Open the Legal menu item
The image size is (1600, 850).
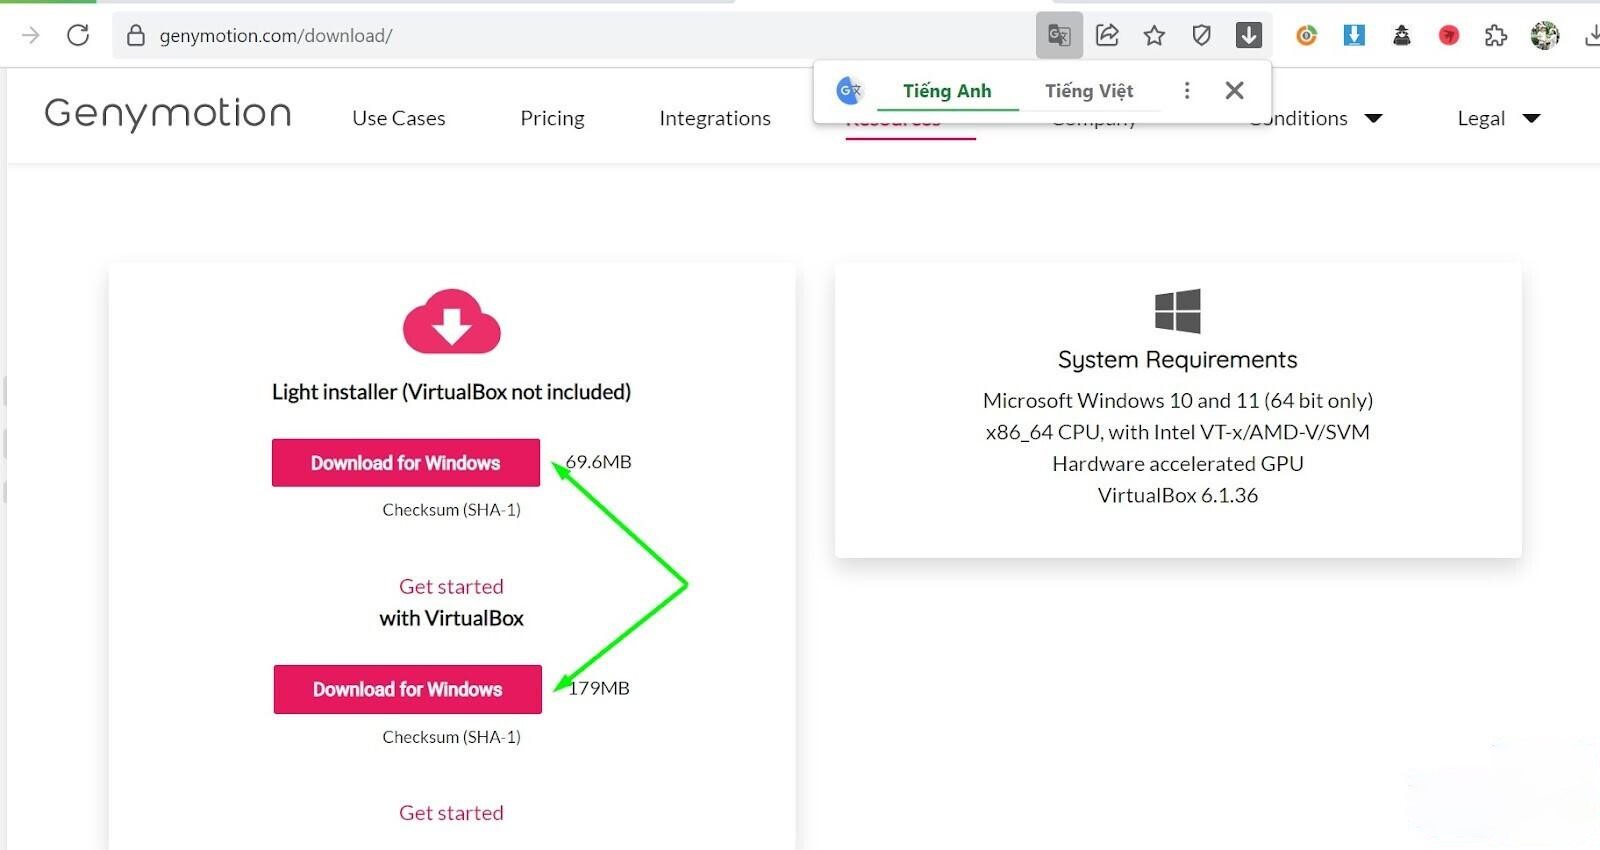[x=1481, y=118]
